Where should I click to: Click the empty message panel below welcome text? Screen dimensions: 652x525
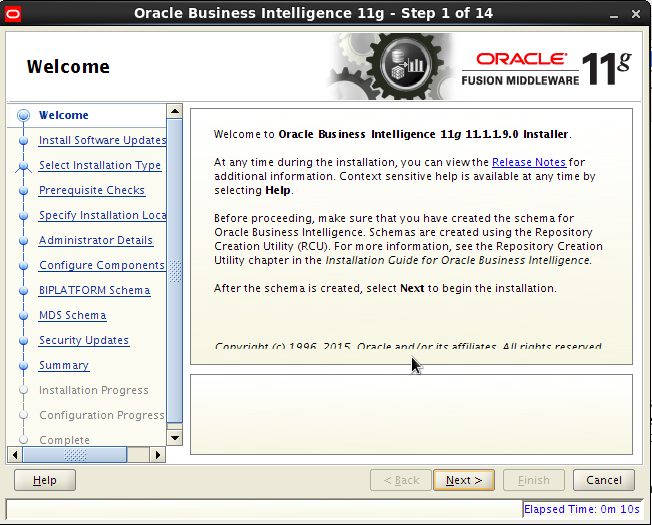pyautogui.click(x=411, y=414)
